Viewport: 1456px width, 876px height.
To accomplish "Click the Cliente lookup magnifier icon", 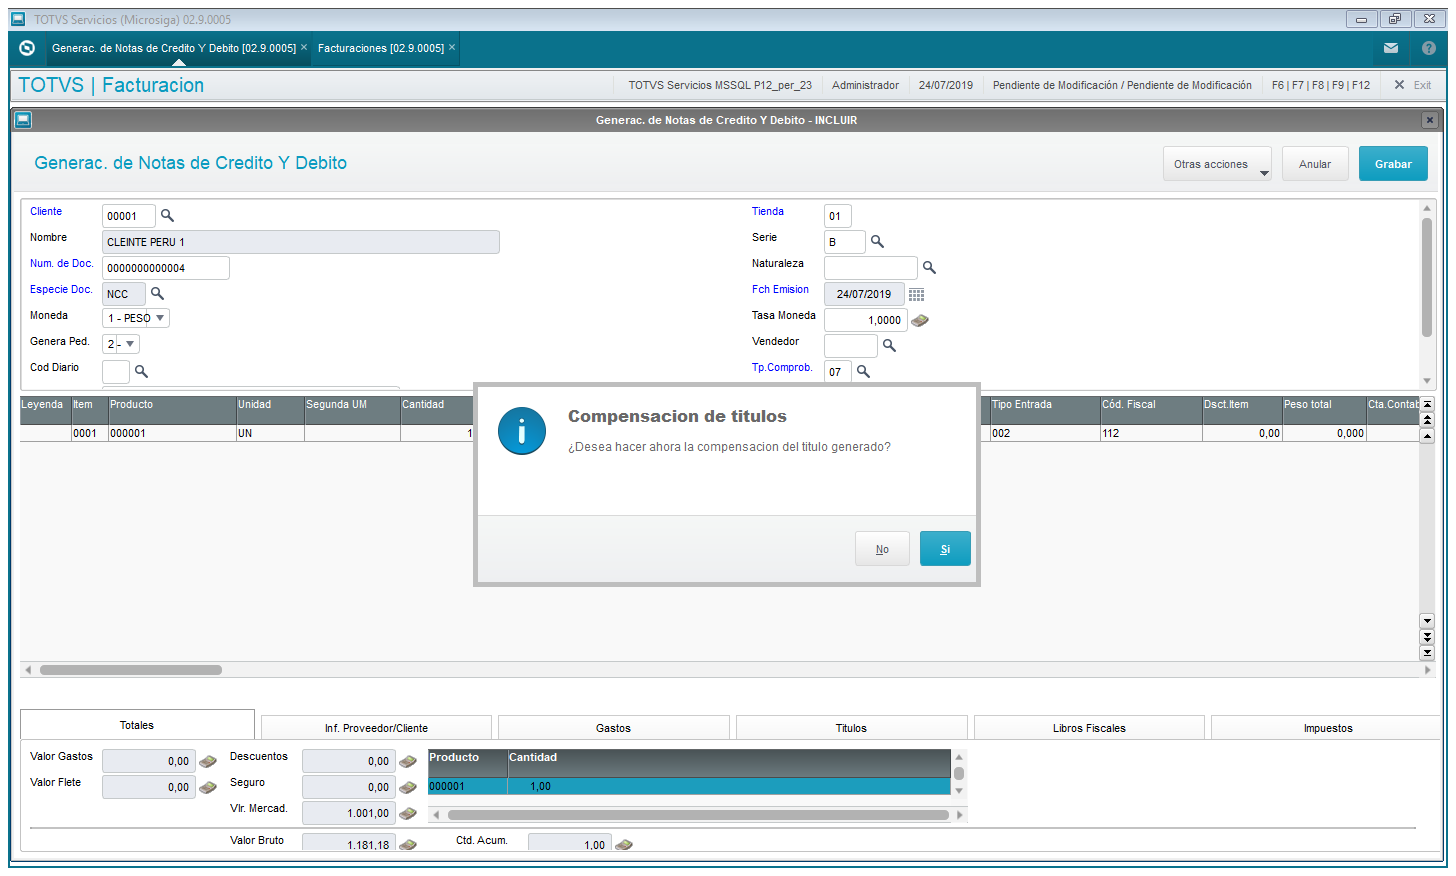I will pos(167,215).
